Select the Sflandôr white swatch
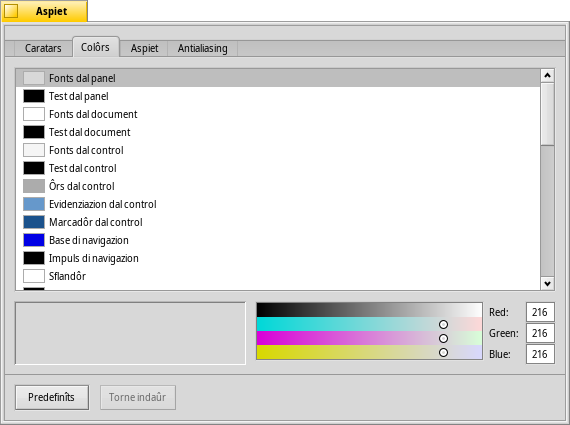The height and width of the screenshot is (425, 570). click(34, 276)
